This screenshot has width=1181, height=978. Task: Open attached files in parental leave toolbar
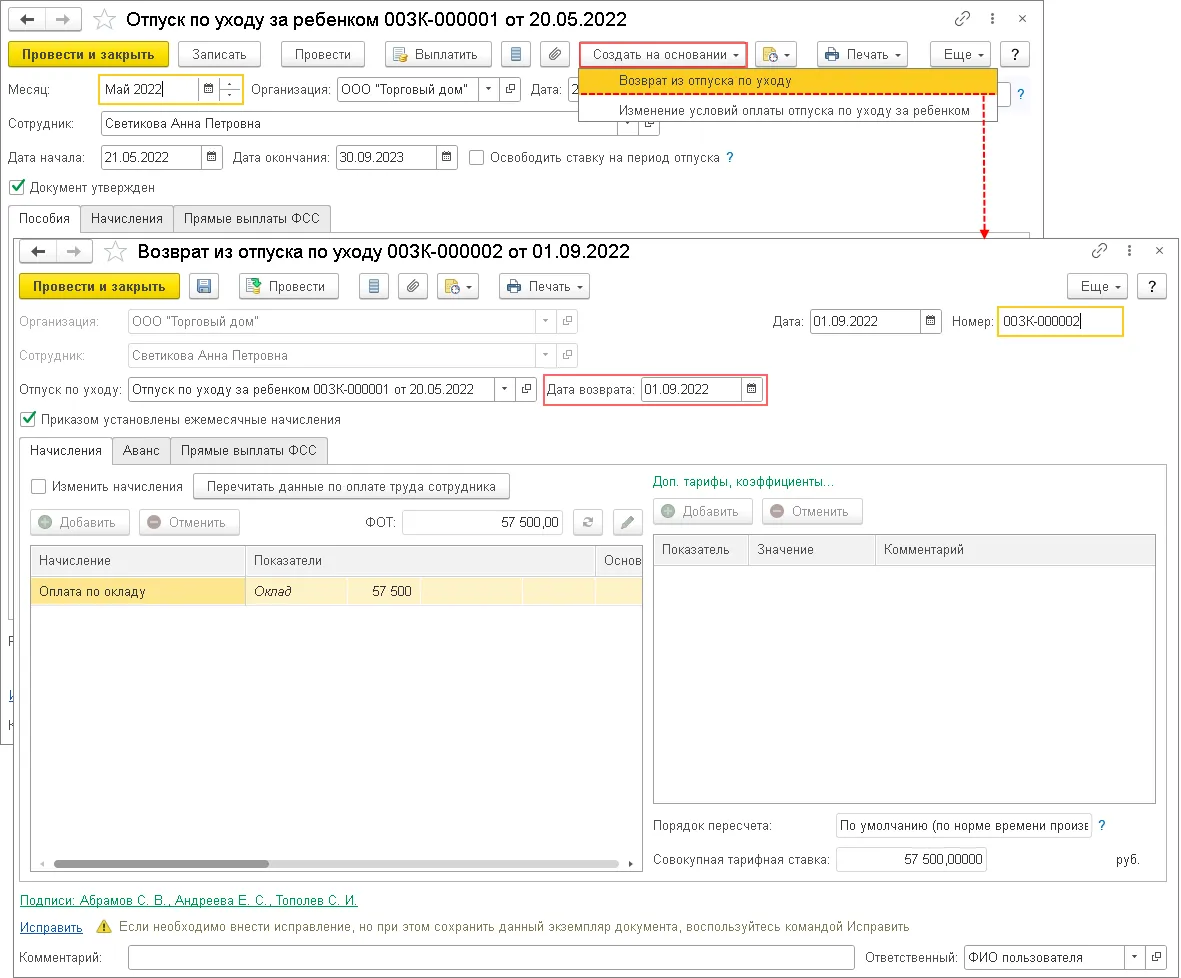pyautogui.click(x=554, y=54)
